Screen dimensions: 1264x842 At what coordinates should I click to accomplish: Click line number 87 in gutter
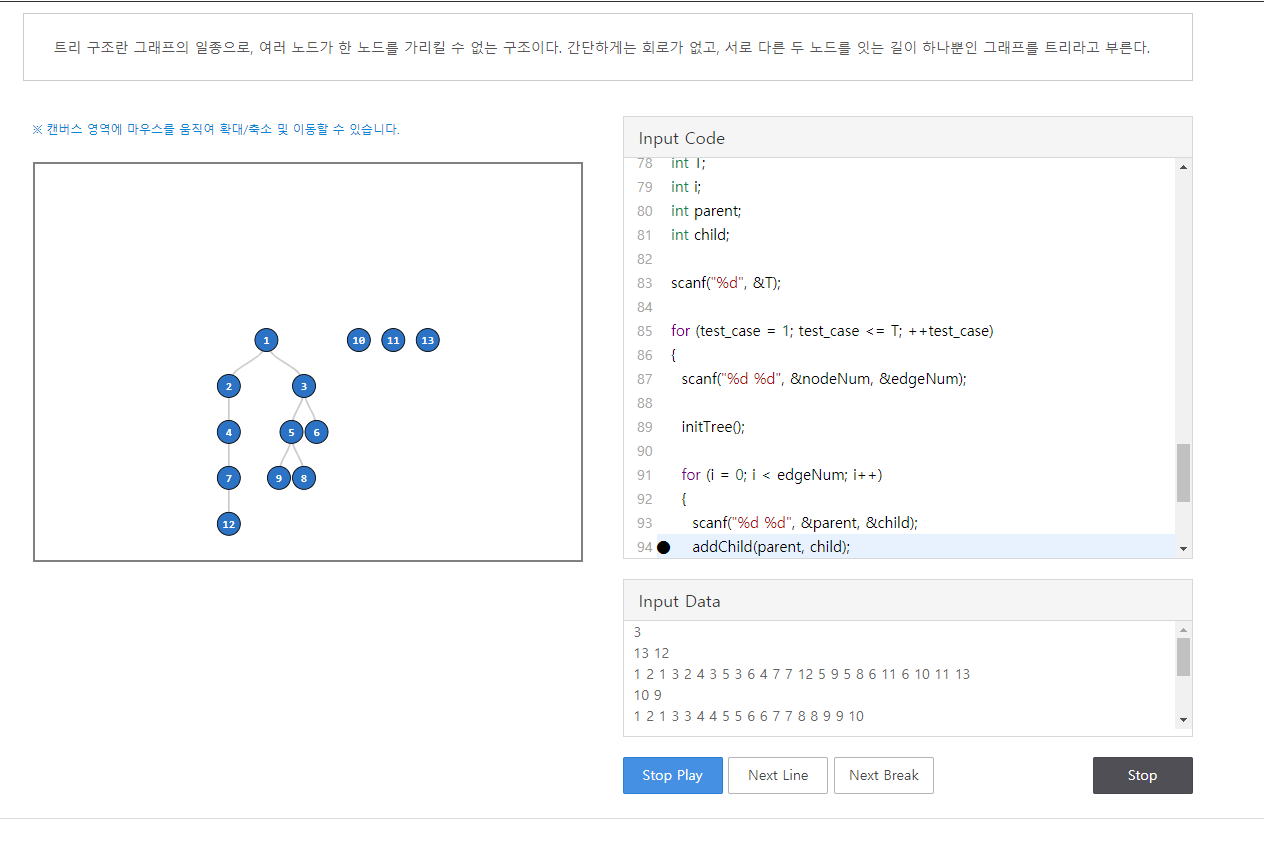644,379
